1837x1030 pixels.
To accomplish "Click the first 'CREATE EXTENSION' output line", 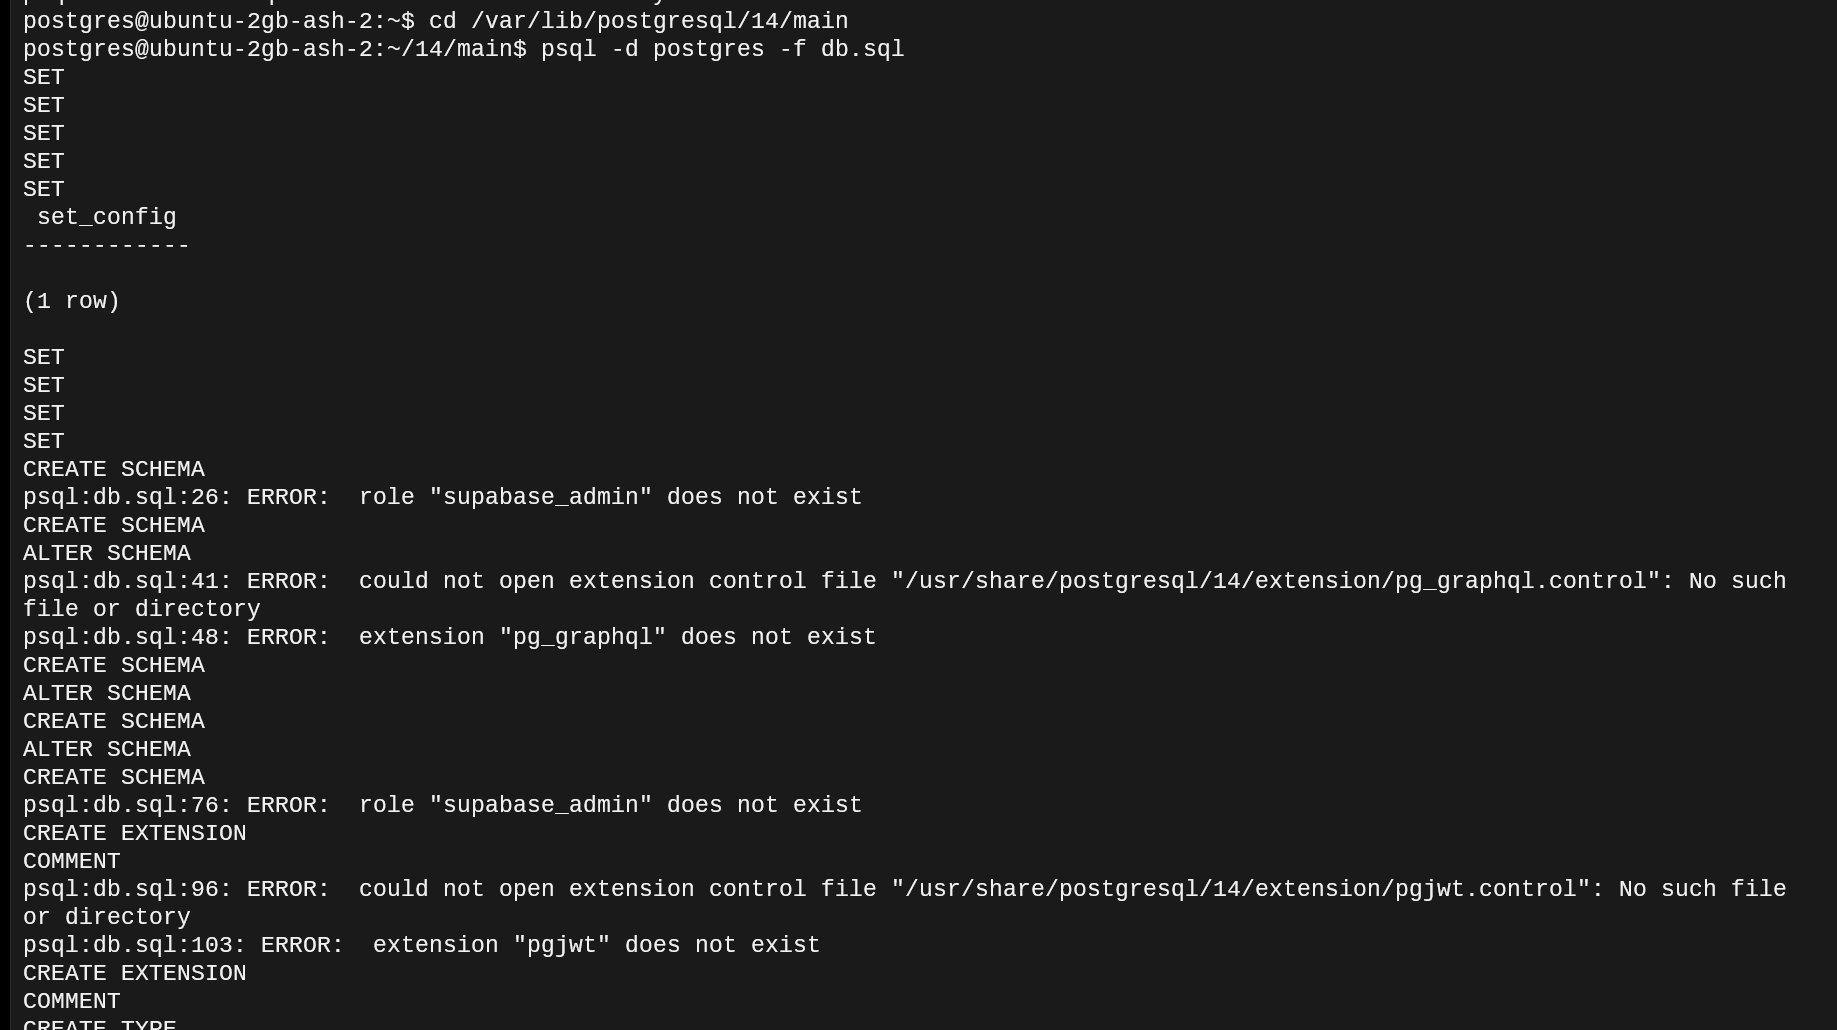I will click(134, 833).
